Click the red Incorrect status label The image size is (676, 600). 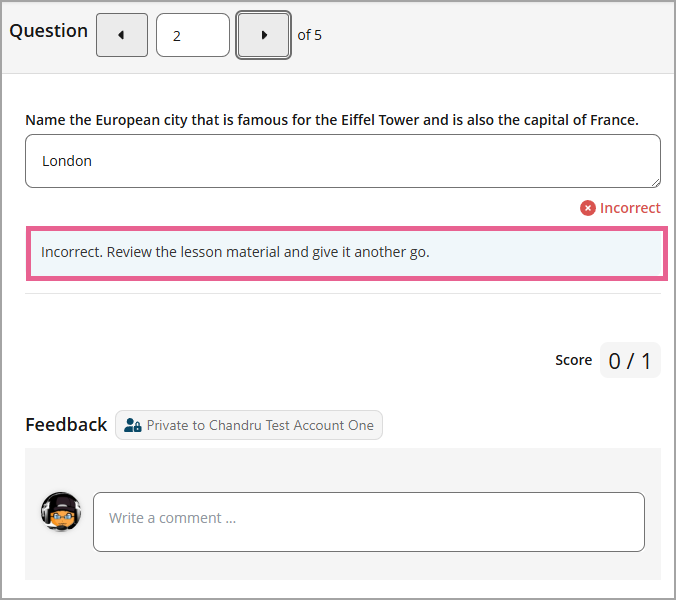[630, 208]
